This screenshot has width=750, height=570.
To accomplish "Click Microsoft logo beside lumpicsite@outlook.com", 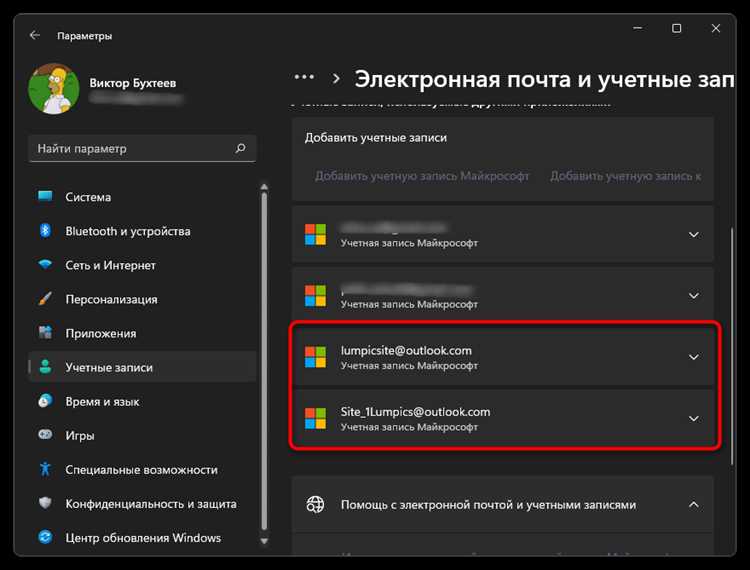I will point(315,357).
